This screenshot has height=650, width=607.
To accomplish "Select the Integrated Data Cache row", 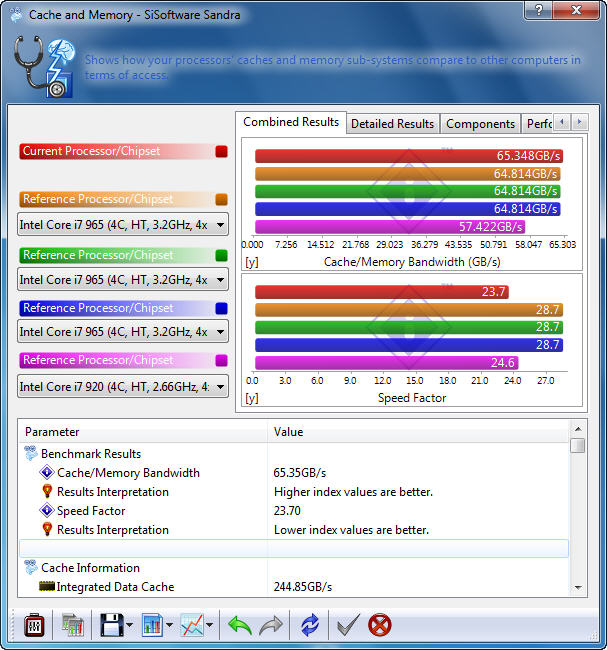I will point(294,586).
